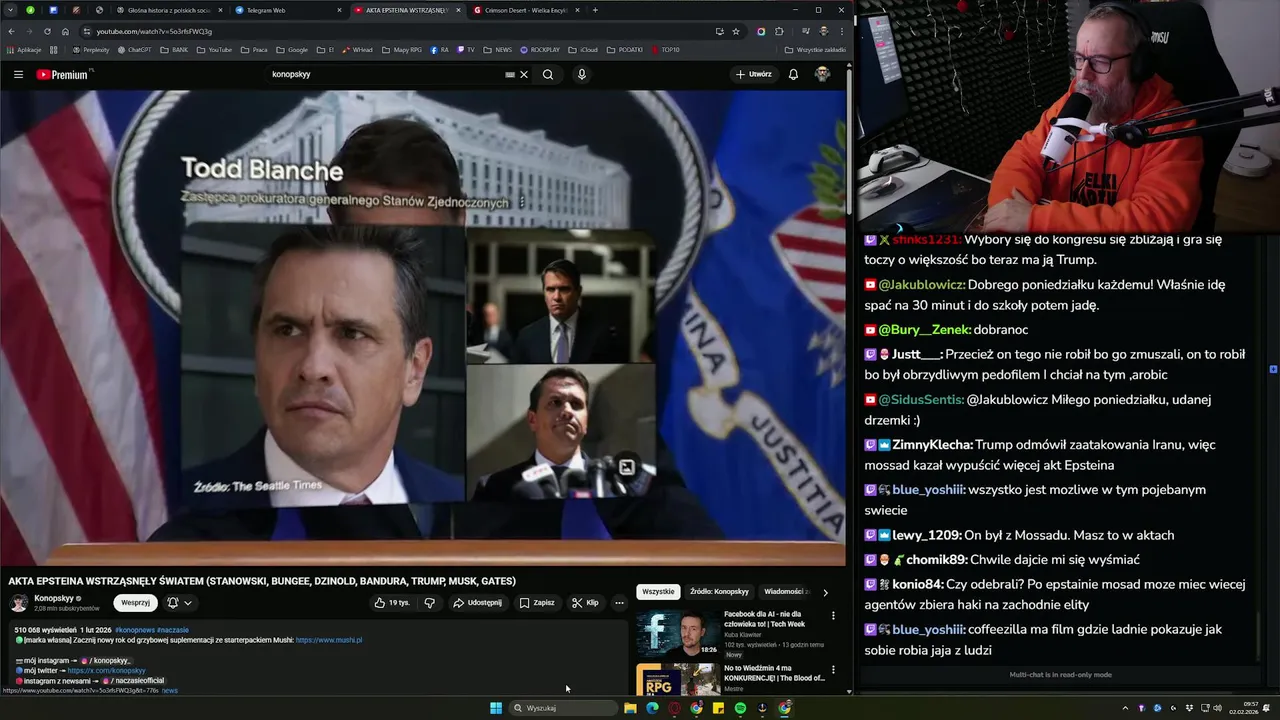Open the Perplexity bookmark
Image resolution: width=1280 pixels, height=720 pixels.
[91, 49]
